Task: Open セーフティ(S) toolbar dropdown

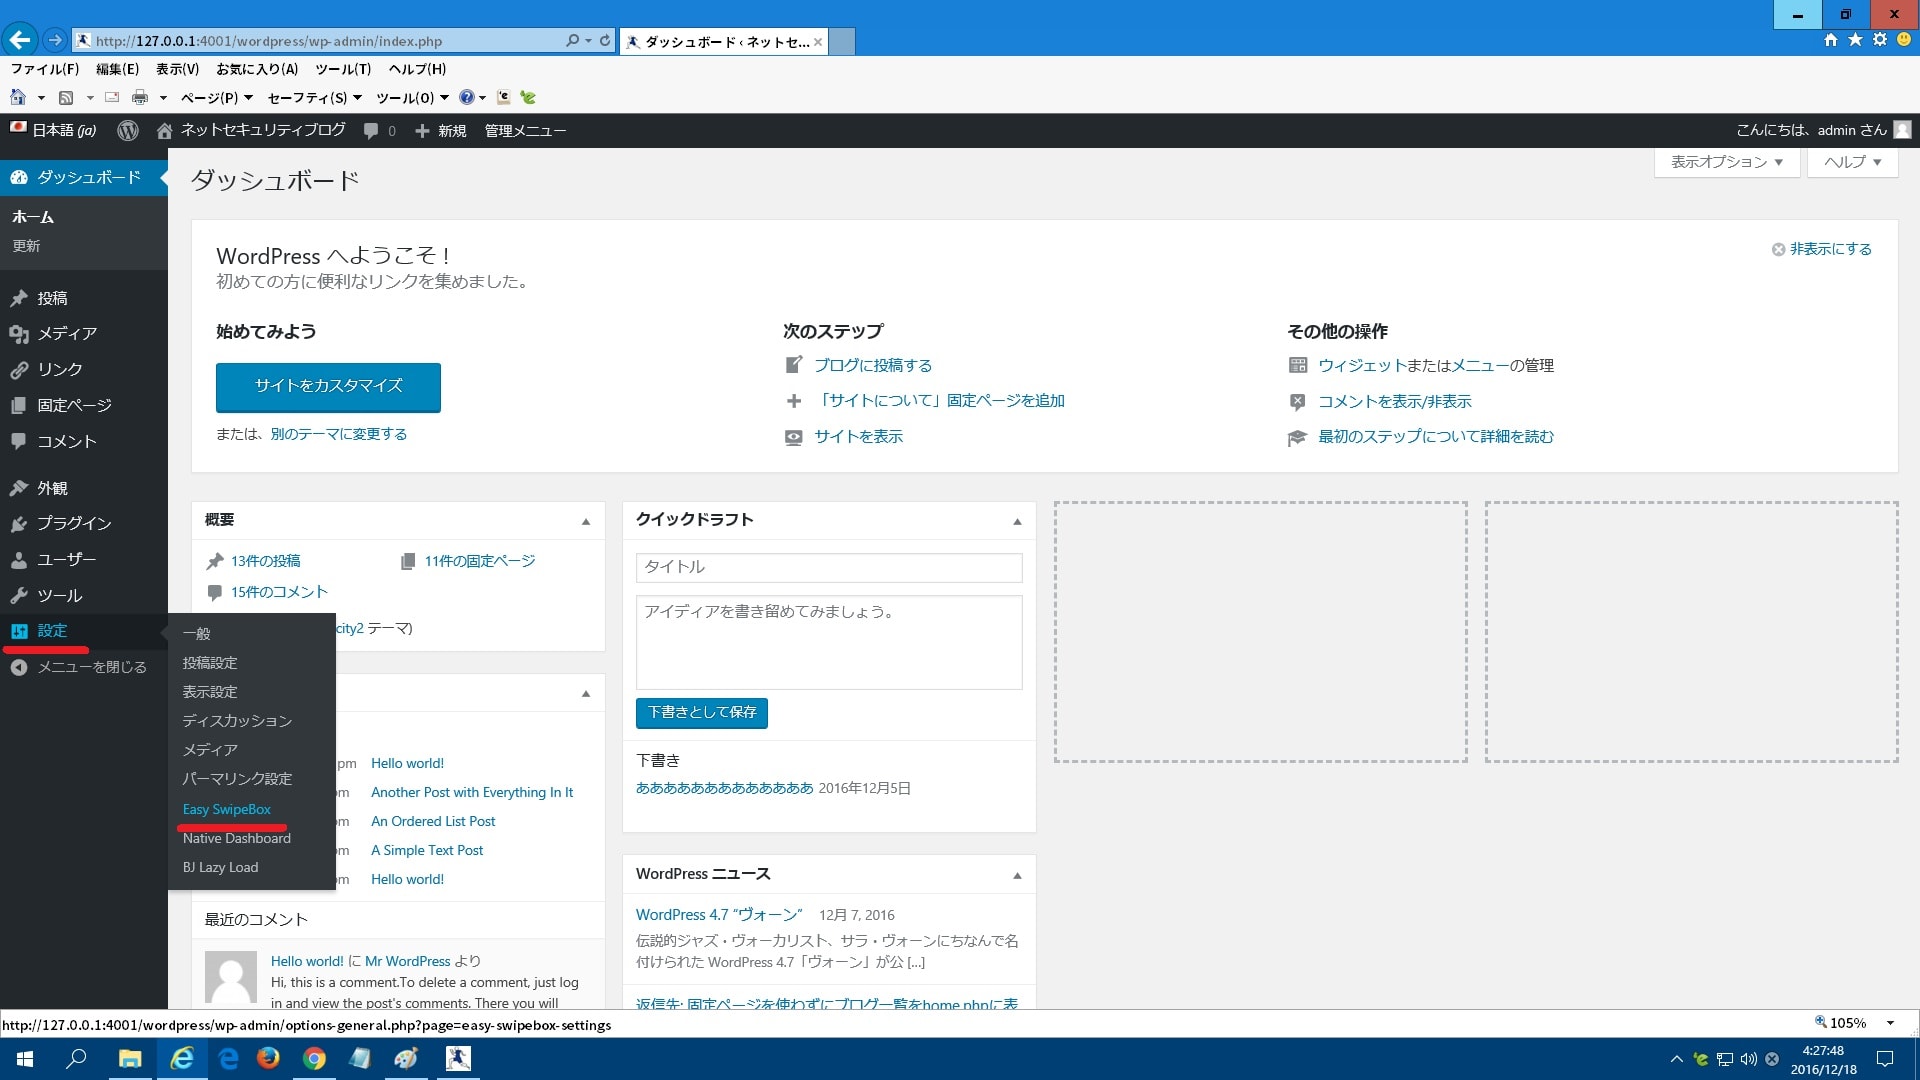Action: 315,98
